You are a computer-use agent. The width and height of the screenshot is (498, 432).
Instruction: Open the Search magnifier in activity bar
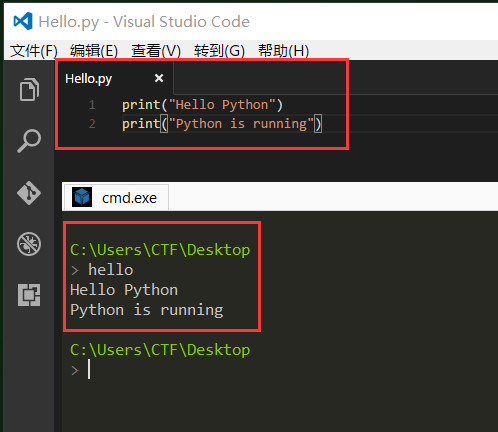point(29,141)
